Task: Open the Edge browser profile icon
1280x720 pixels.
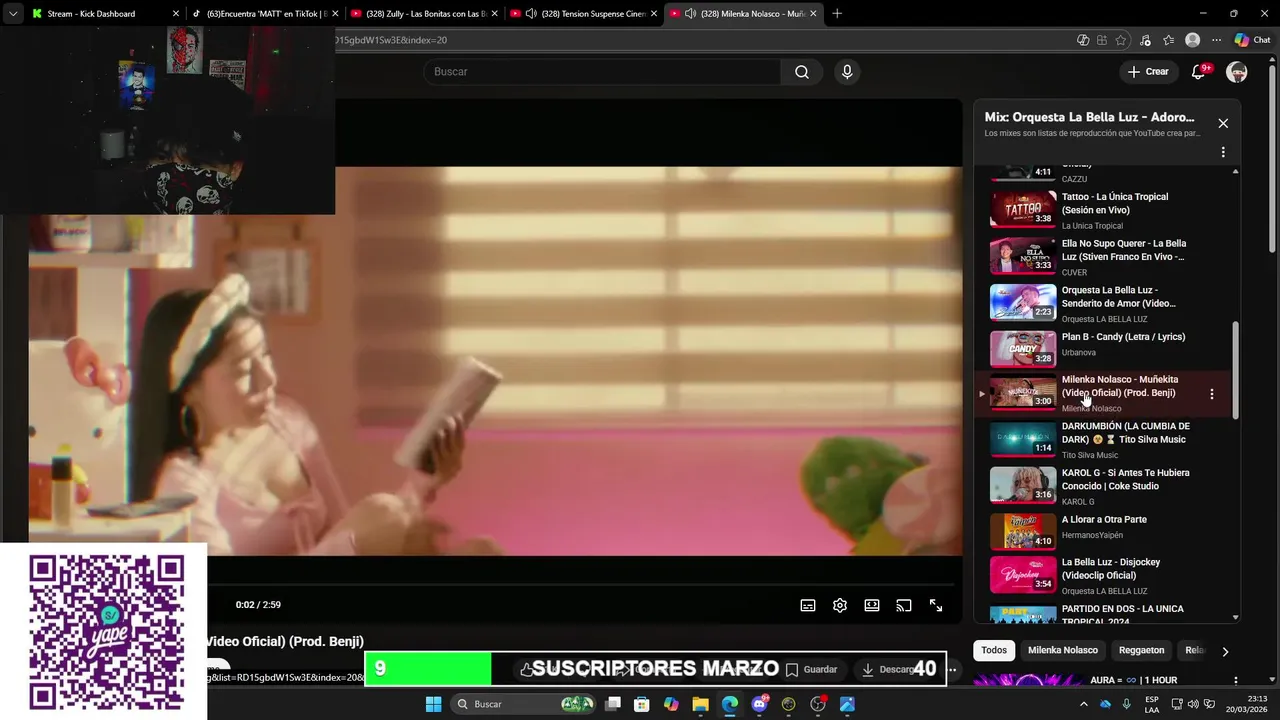Action: (x=1192, y=40)
